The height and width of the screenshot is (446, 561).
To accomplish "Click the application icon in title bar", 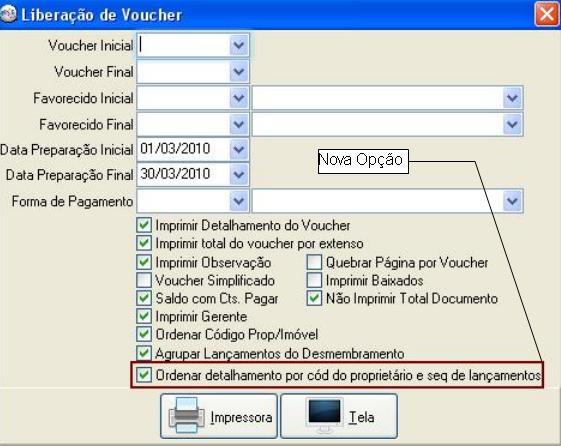I will 8,14.
